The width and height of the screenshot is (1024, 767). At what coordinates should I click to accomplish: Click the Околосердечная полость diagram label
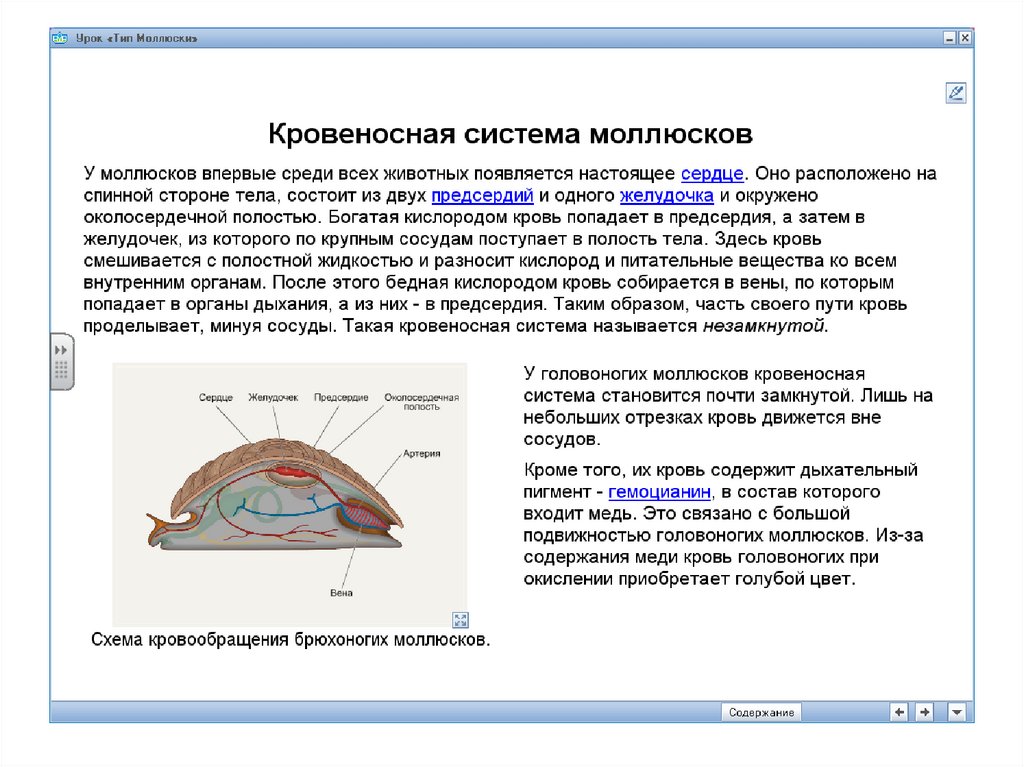[421, 402]
